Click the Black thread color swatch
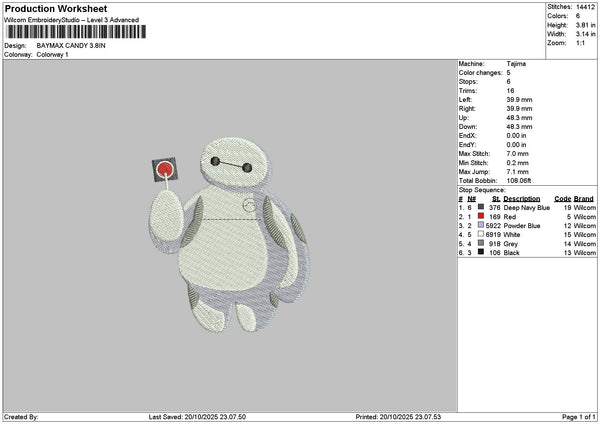This screenshot has height=424, width=600. point(481,252)
